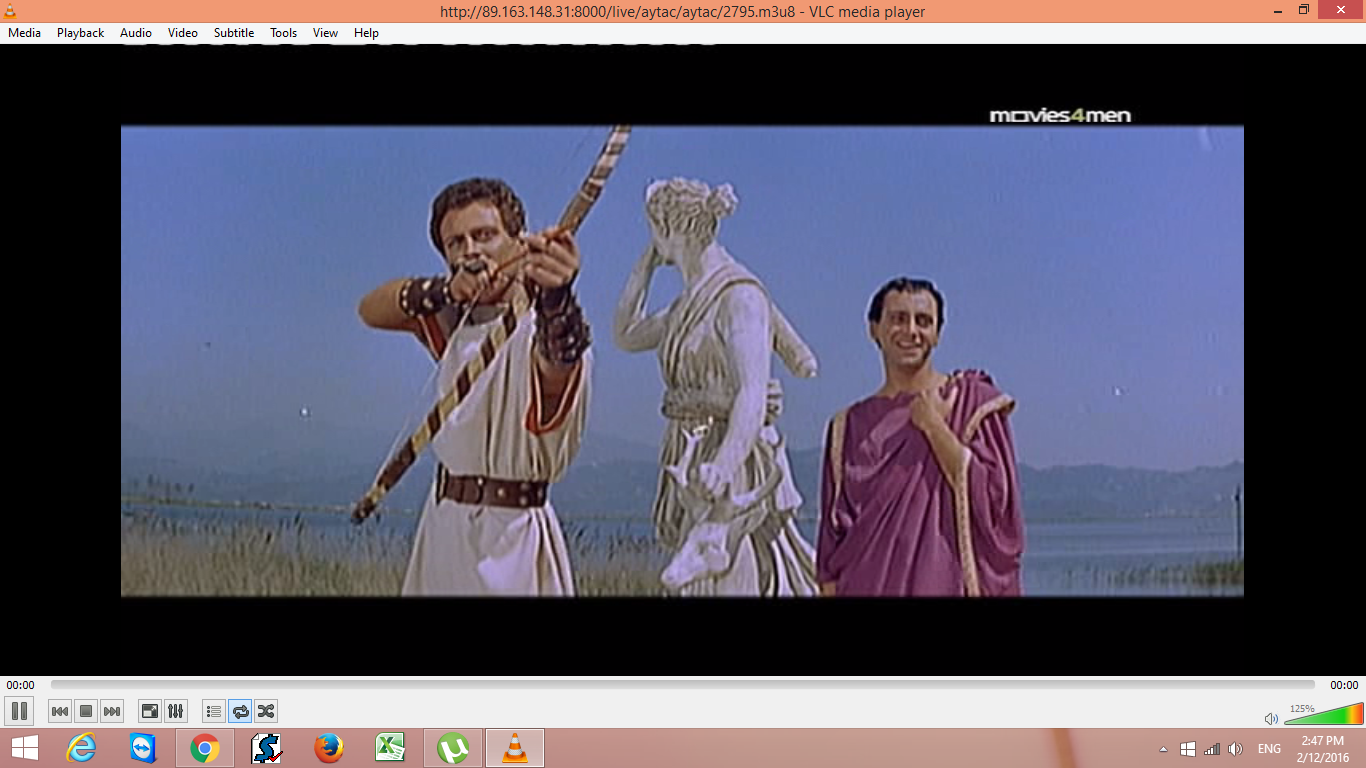Image resolution: width=1366 pixels, height=768 pixels.
Task: Open Firefox from the taskbar
Action: [x=328, y=748]
